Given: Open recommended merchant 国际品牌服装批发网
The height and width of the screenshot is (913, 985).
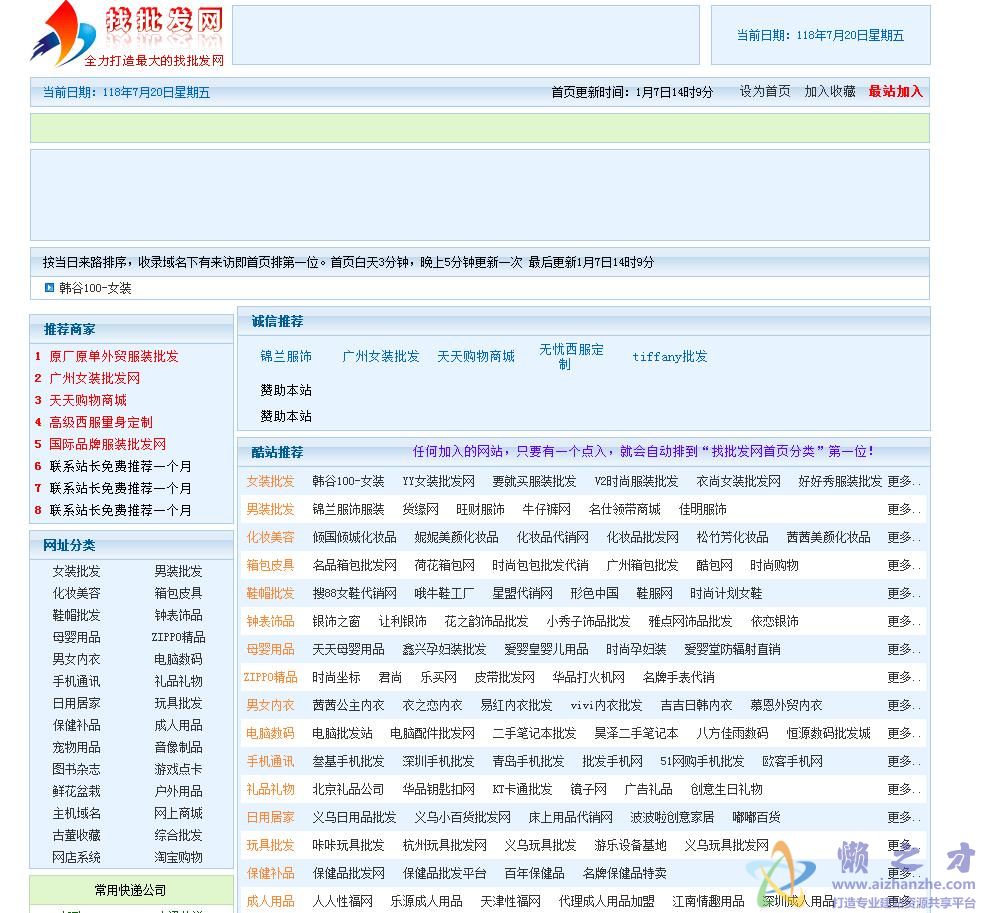Looking at the screenshot, I should pyautogui.click(x=107, y=444).
